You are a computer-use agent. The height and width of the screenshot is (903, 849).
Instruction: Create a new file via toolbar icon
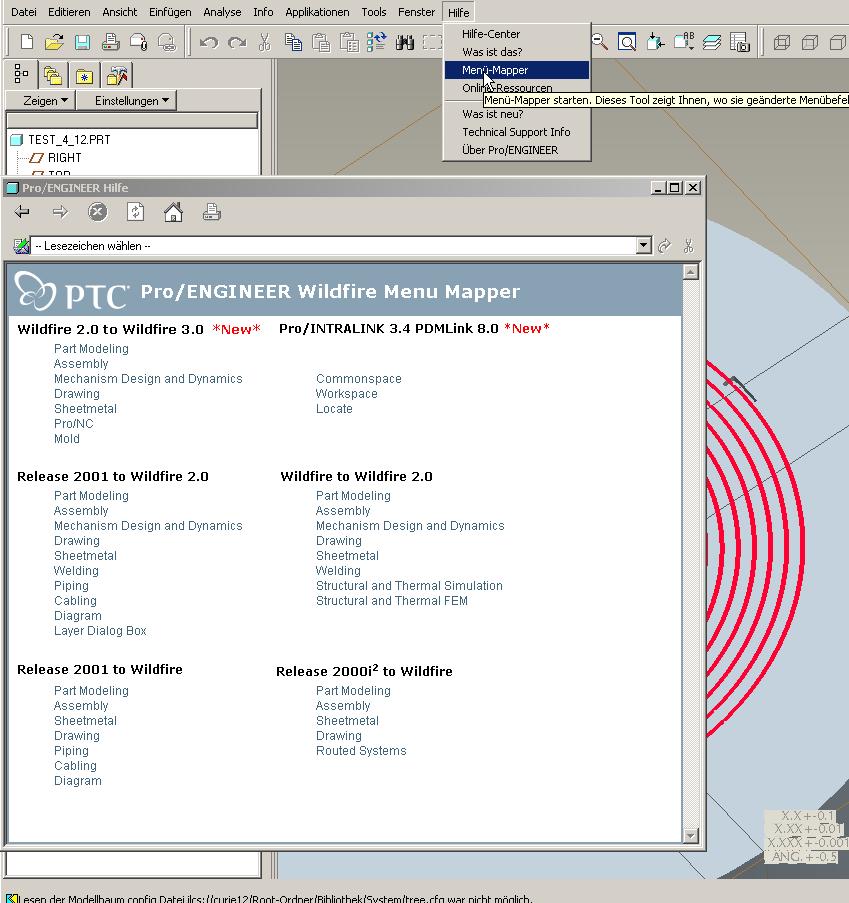(26, 42)
